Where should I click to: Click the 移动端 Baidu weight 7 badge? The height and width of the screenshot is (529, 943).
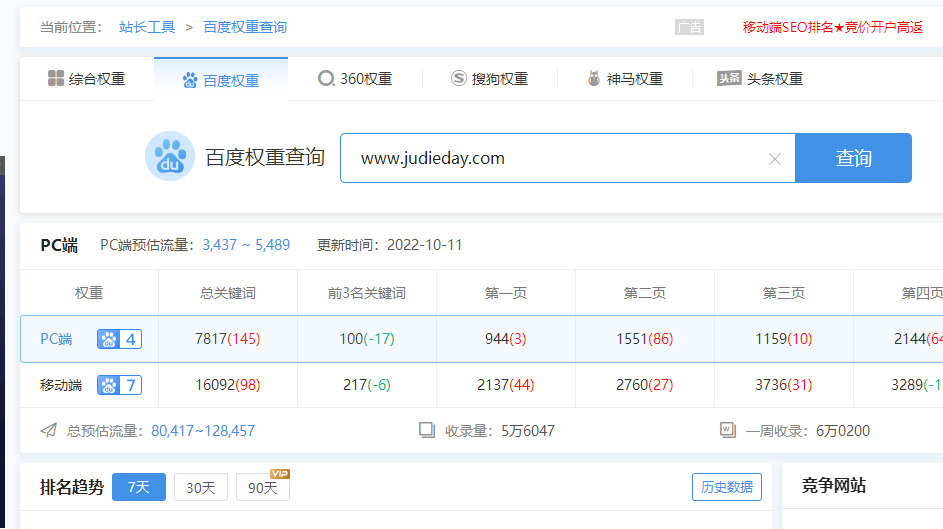click(119, 385)
